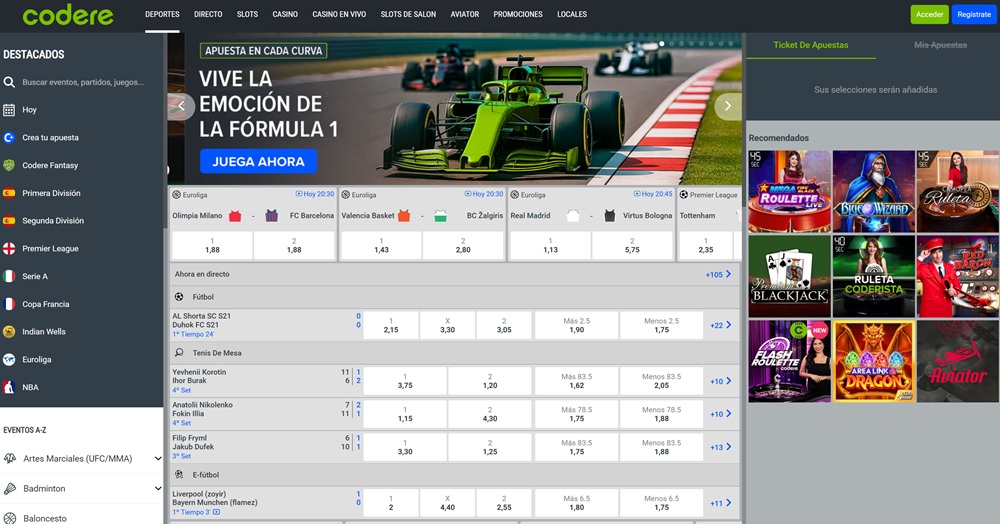This screenshot has width=1000, height=524.
Task: Open the DEPORTES menu
Action: [x=162, y=14]
